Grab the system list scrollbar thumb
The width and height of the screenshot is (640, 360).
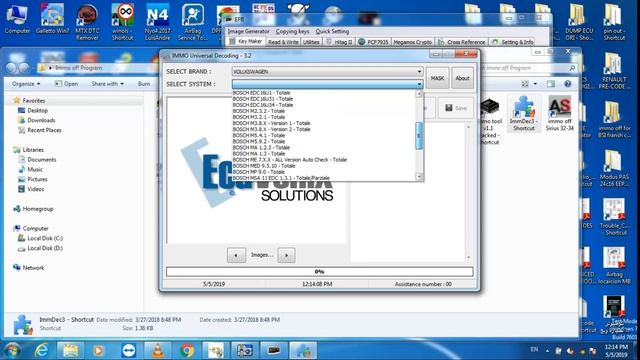coord(419,136)
